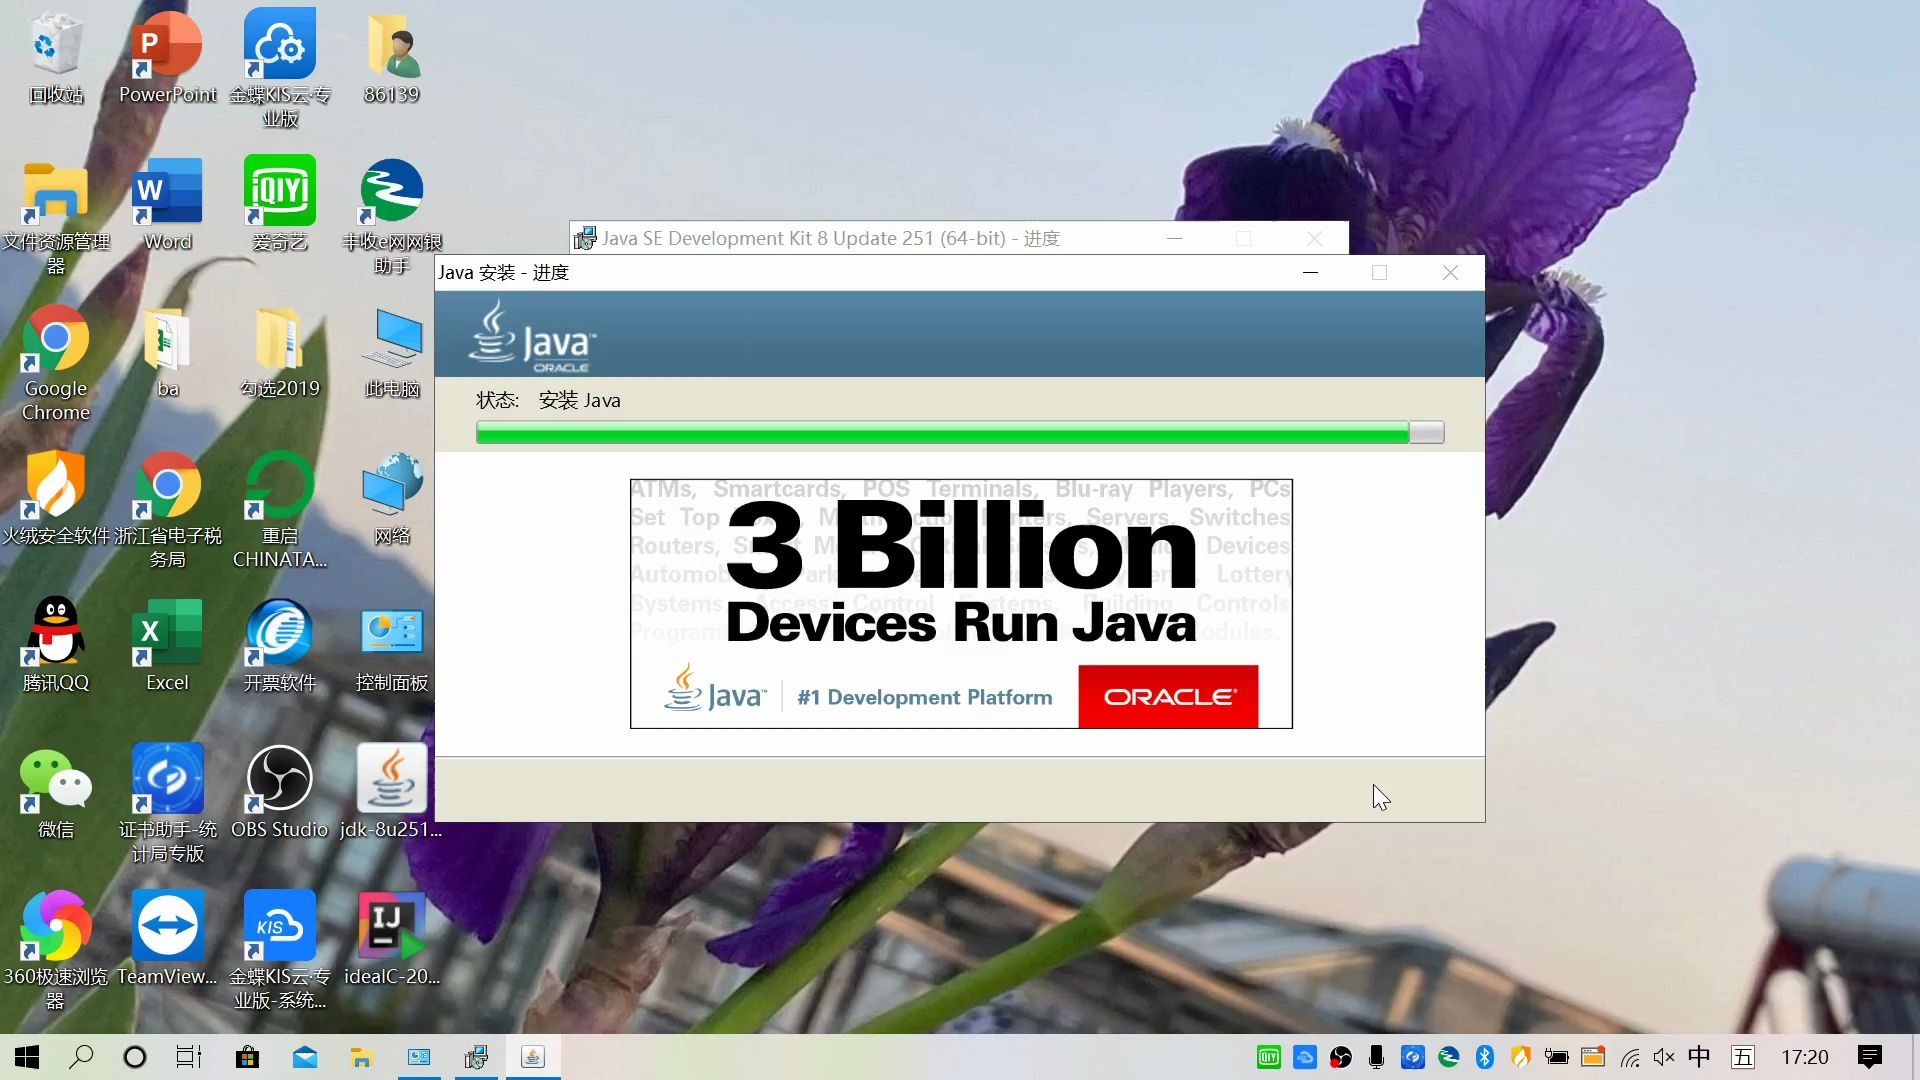Open Microsoft Store from the taskbar
The height and width of the screenshot is (1080, 1920).
(x=247, y=1057)
